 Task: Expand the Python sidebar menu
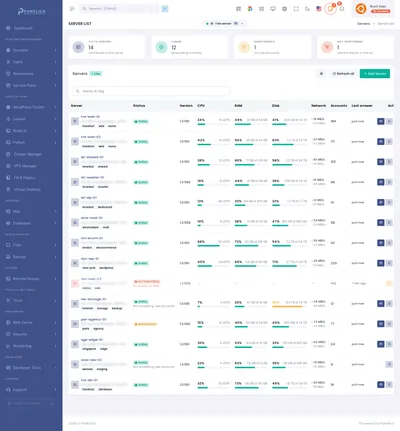31,142
